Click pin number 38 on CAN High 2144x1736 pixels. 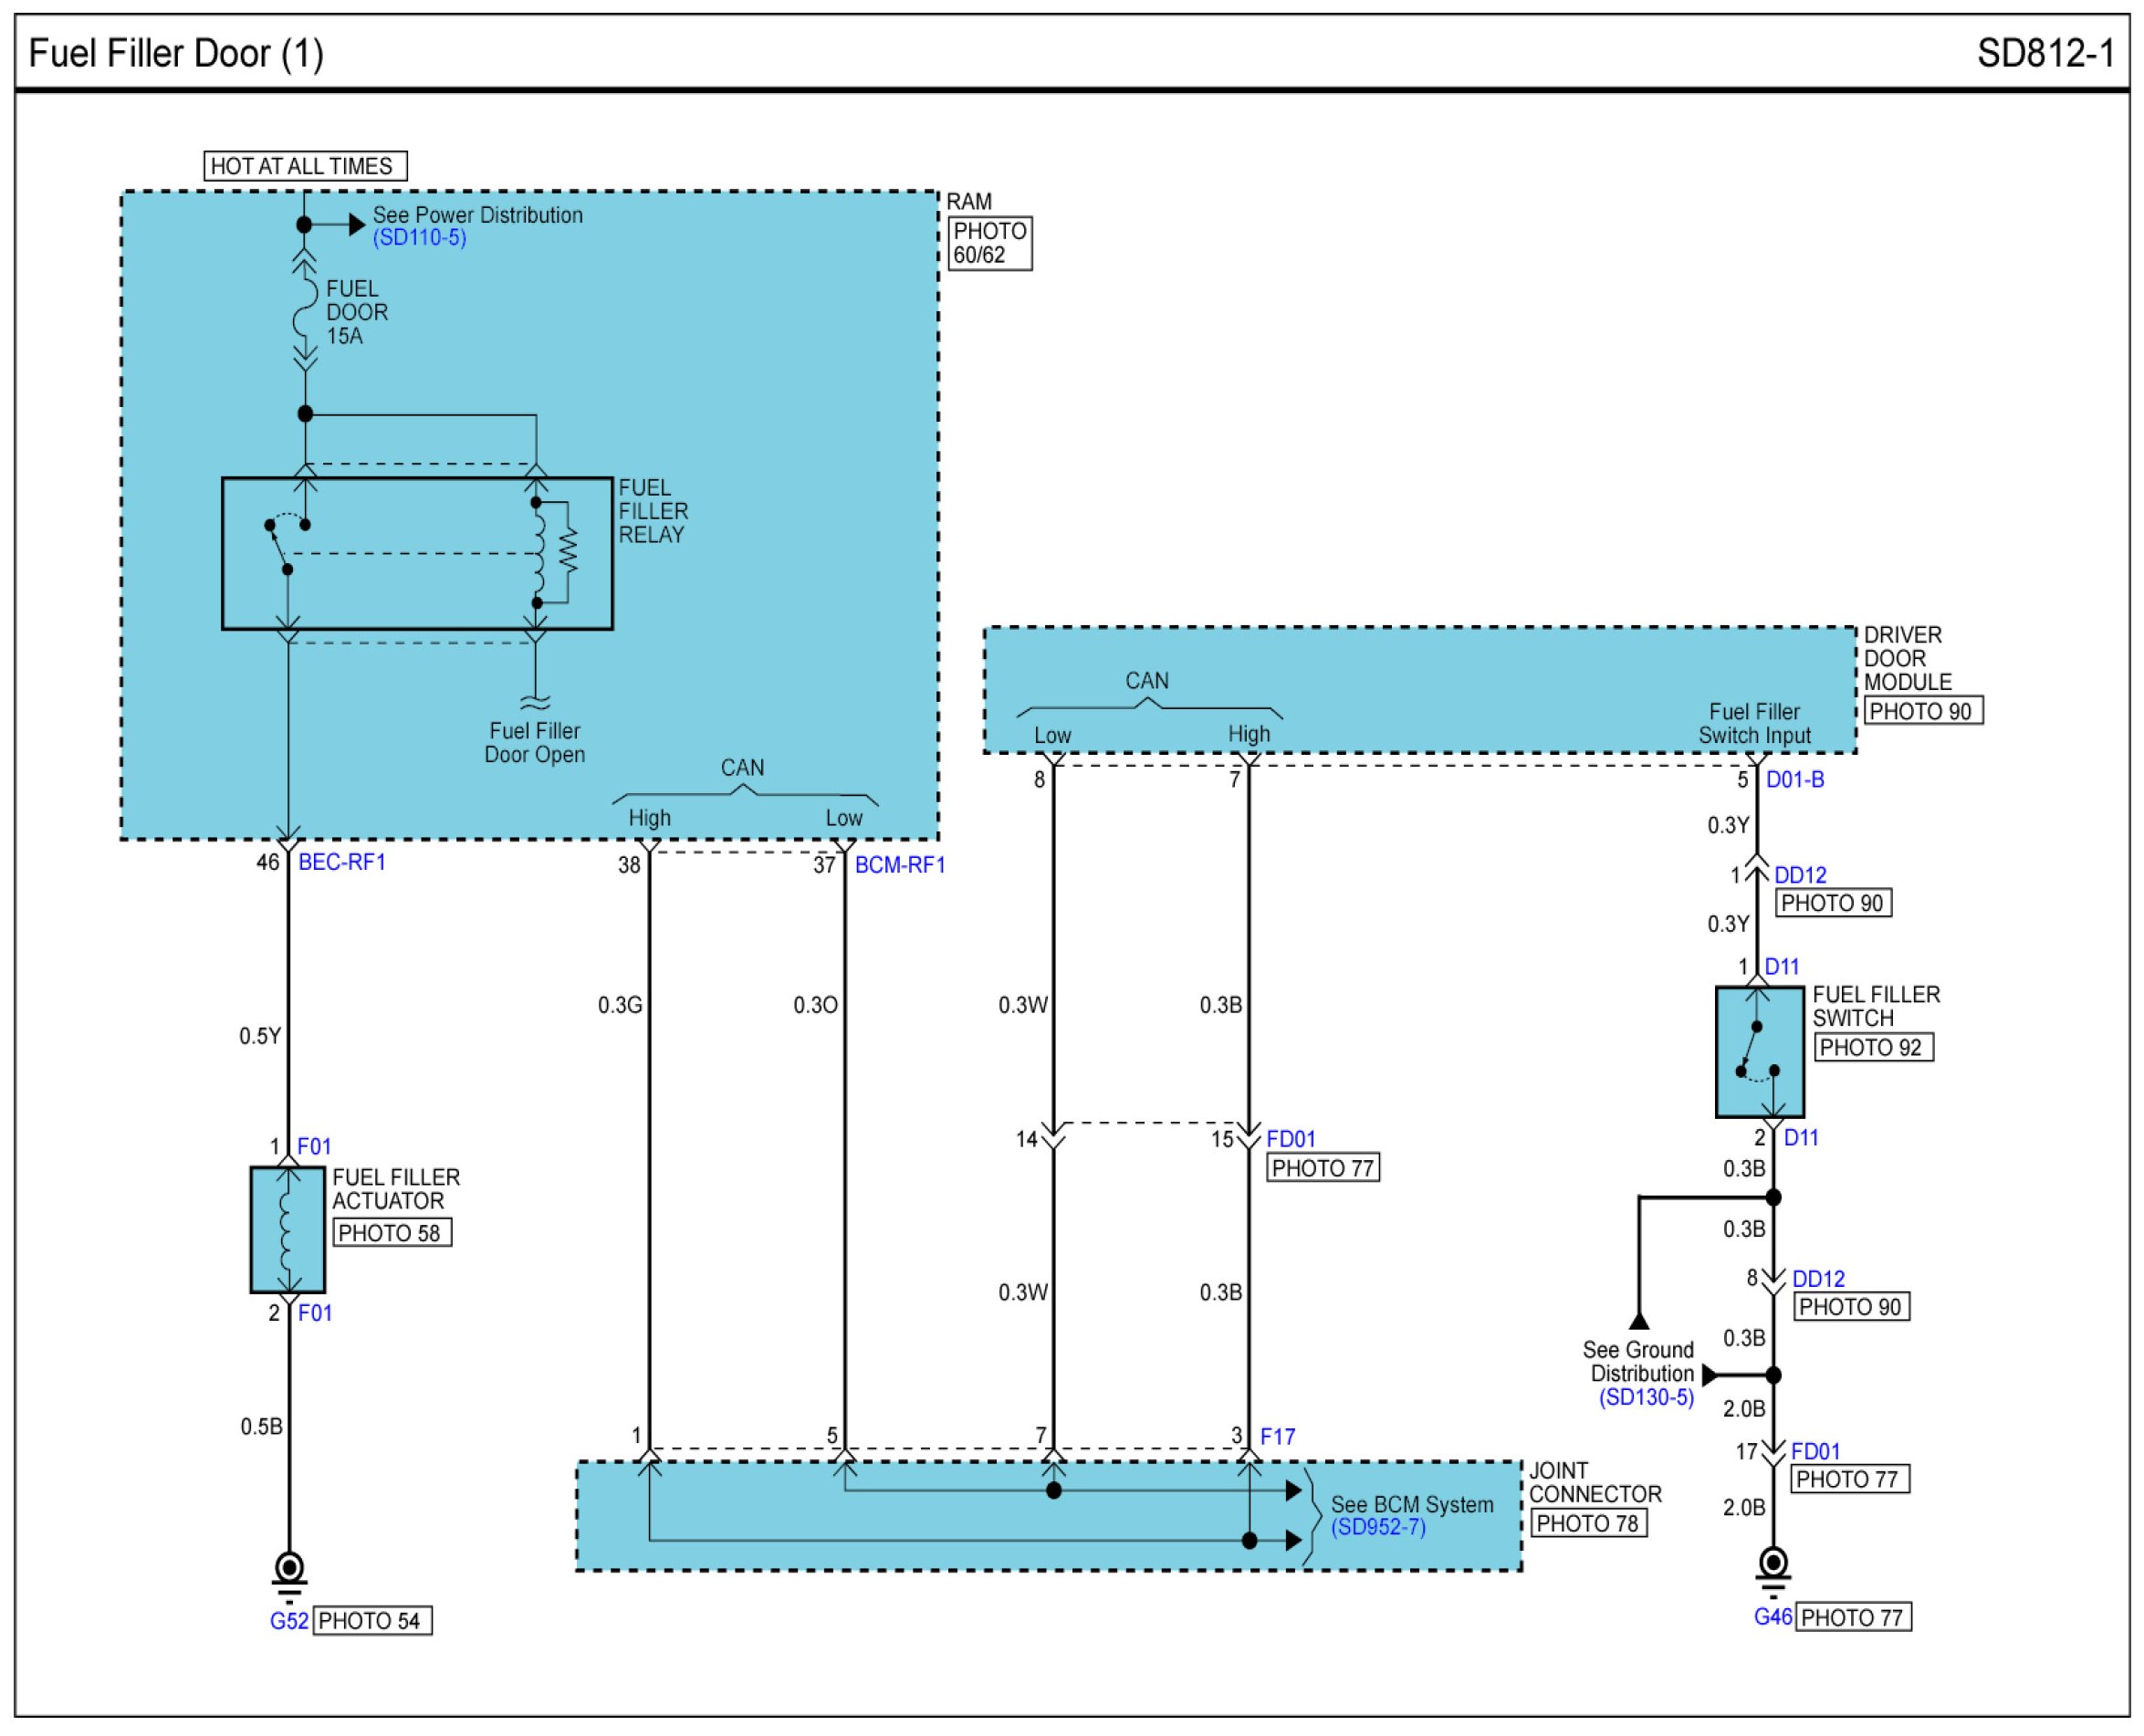629,865
